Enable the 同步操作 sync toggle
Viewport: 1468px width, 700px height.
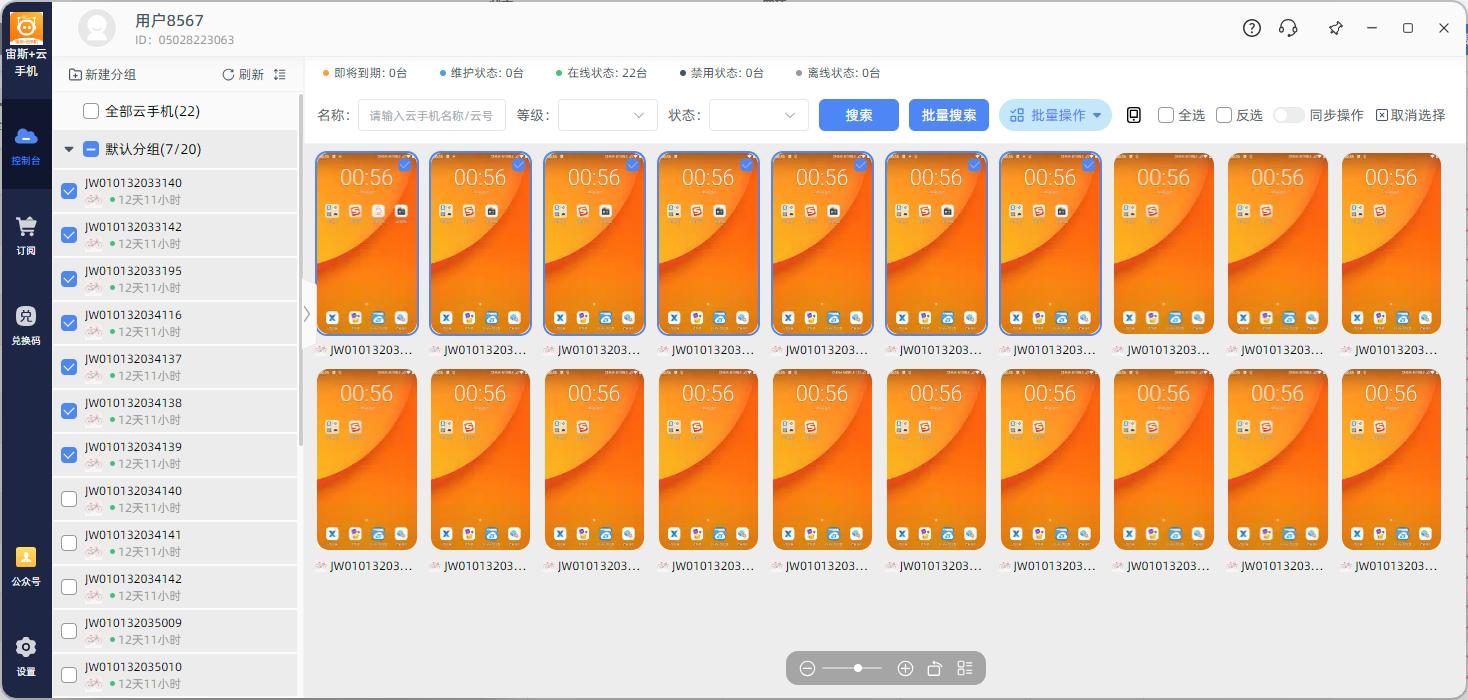coord(1289,115)
